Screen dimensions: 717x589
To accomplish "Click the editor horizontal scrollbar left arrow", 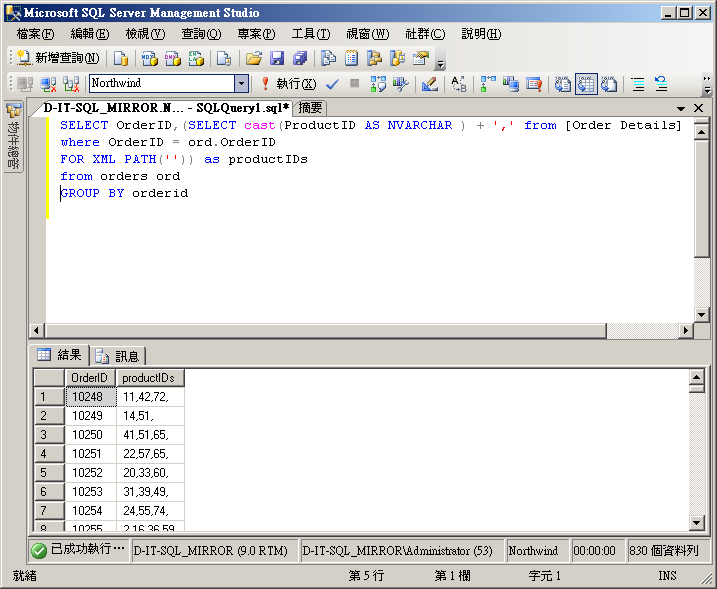I will tap(37, 330).
